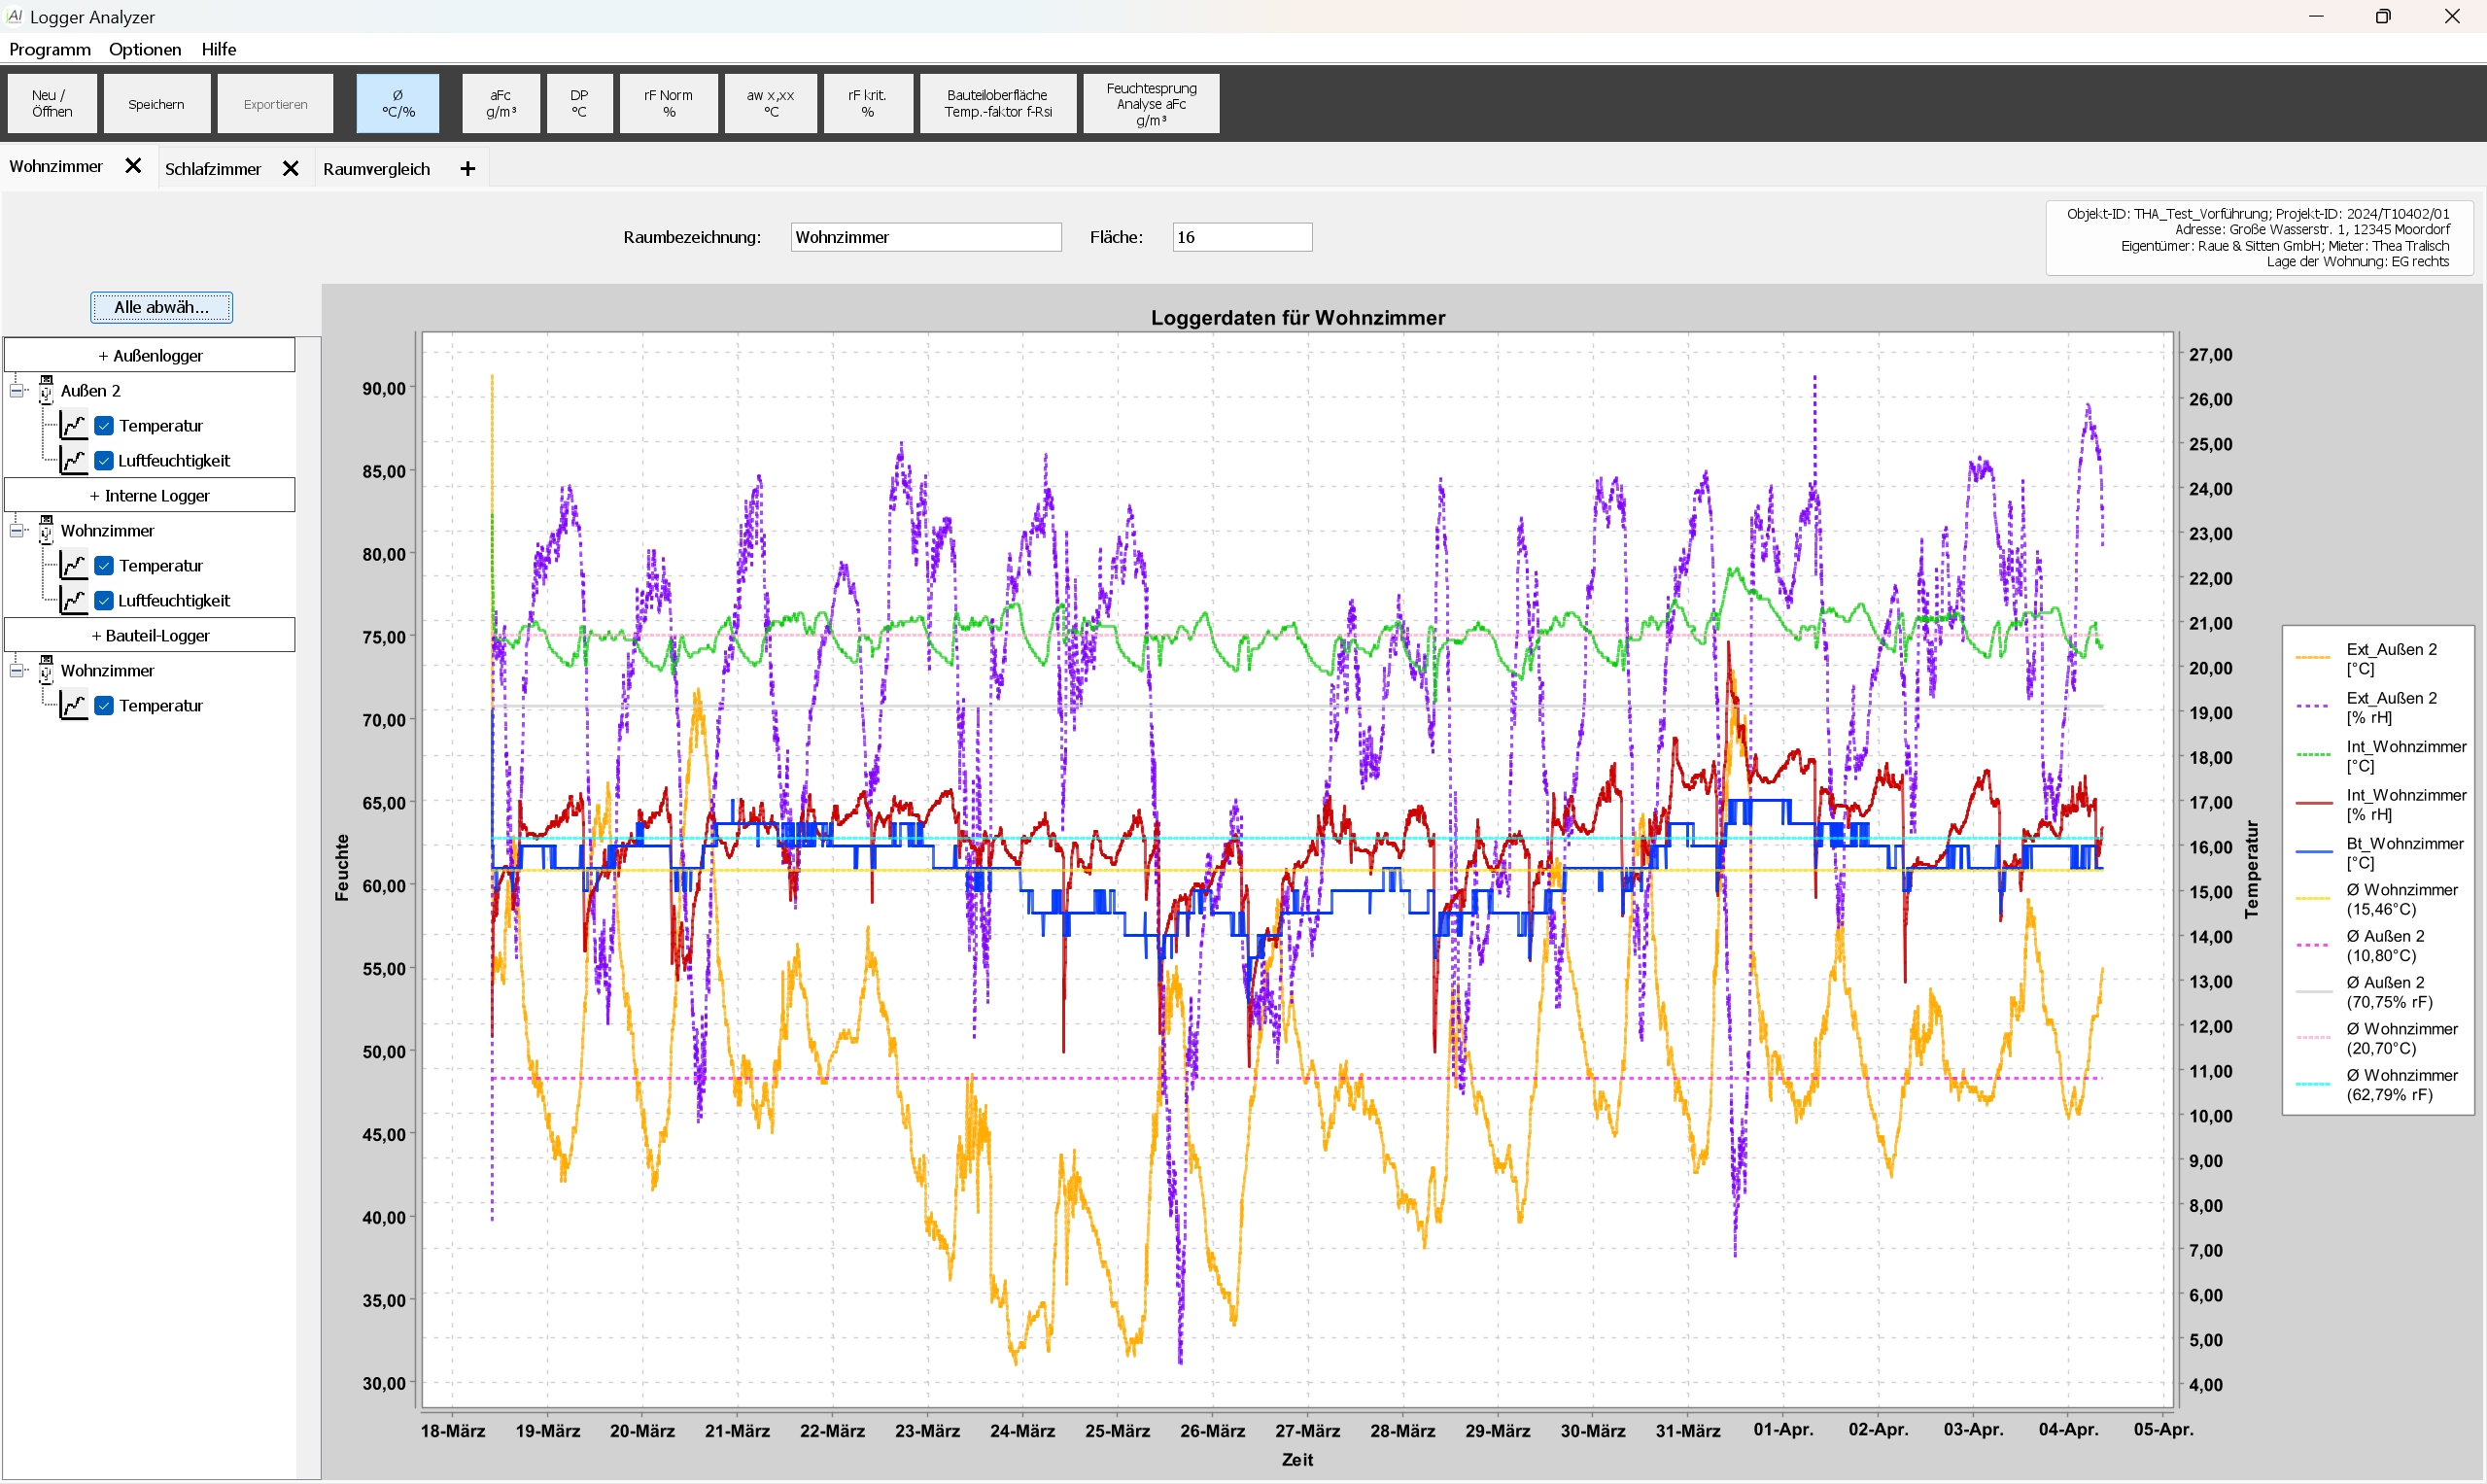The width and height of the screenshot is (2487, 1484).
Task: Collapse the internal Wohnzimmer logger node
Action: point(17,531)
